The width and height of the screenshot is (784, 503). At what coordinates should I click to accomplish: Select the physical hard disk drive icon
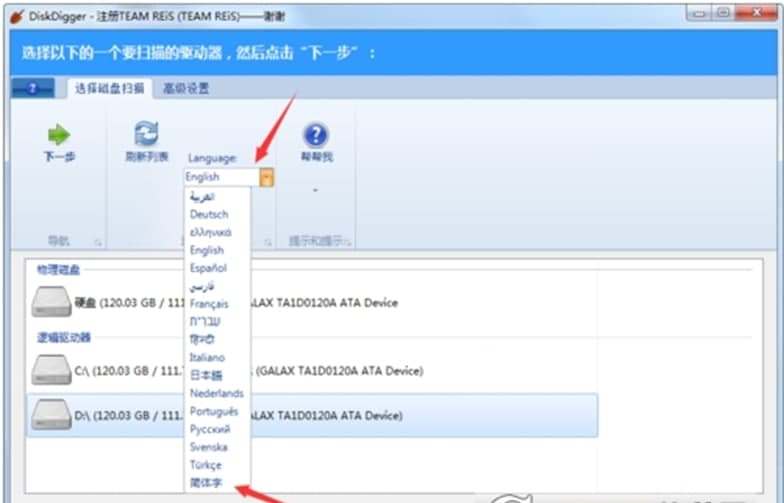[51, 301]
